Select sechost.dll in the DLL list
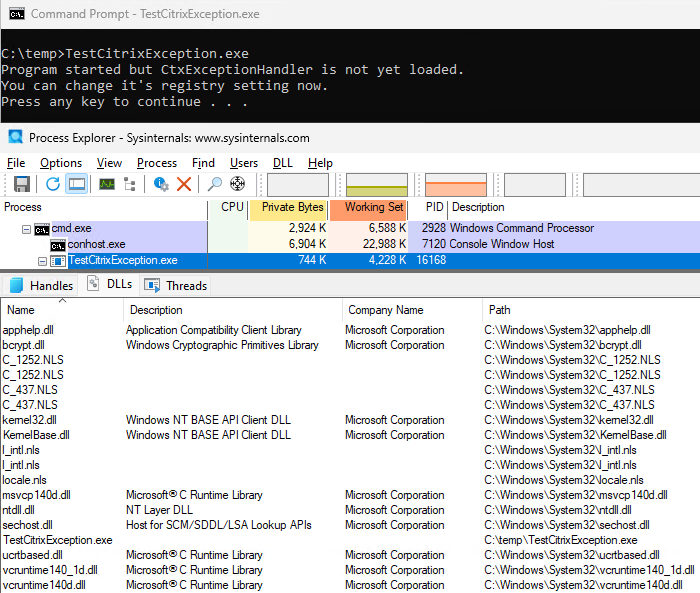Image resolution: width=700 pixels, height=593 pixels. [27, 525]
